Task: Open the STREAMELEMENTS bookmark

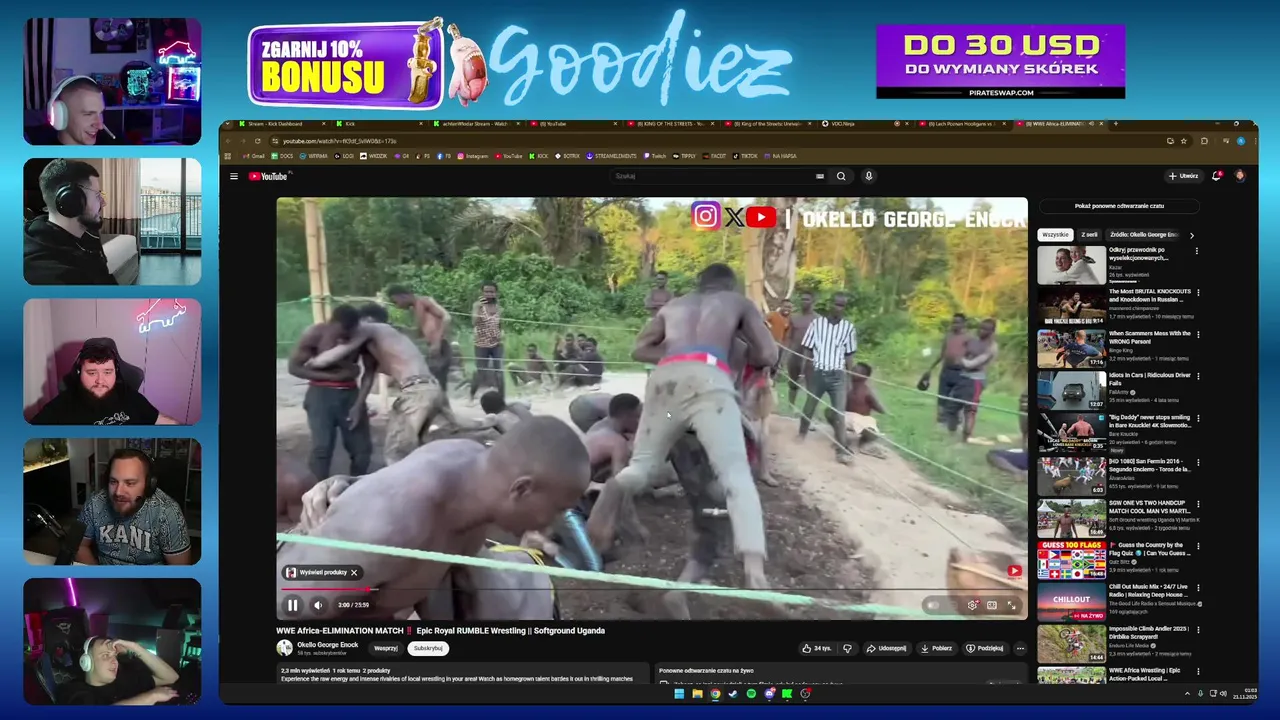Action: click(611, 156)
